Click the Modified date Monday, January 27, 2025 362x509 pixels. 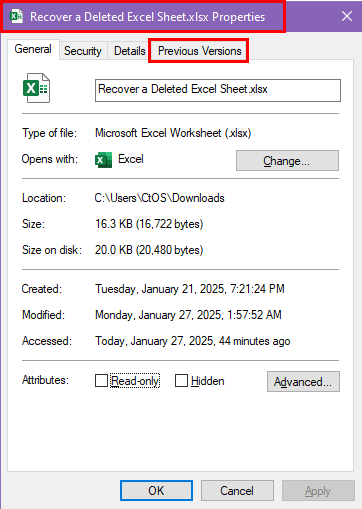tap(188, 315)
